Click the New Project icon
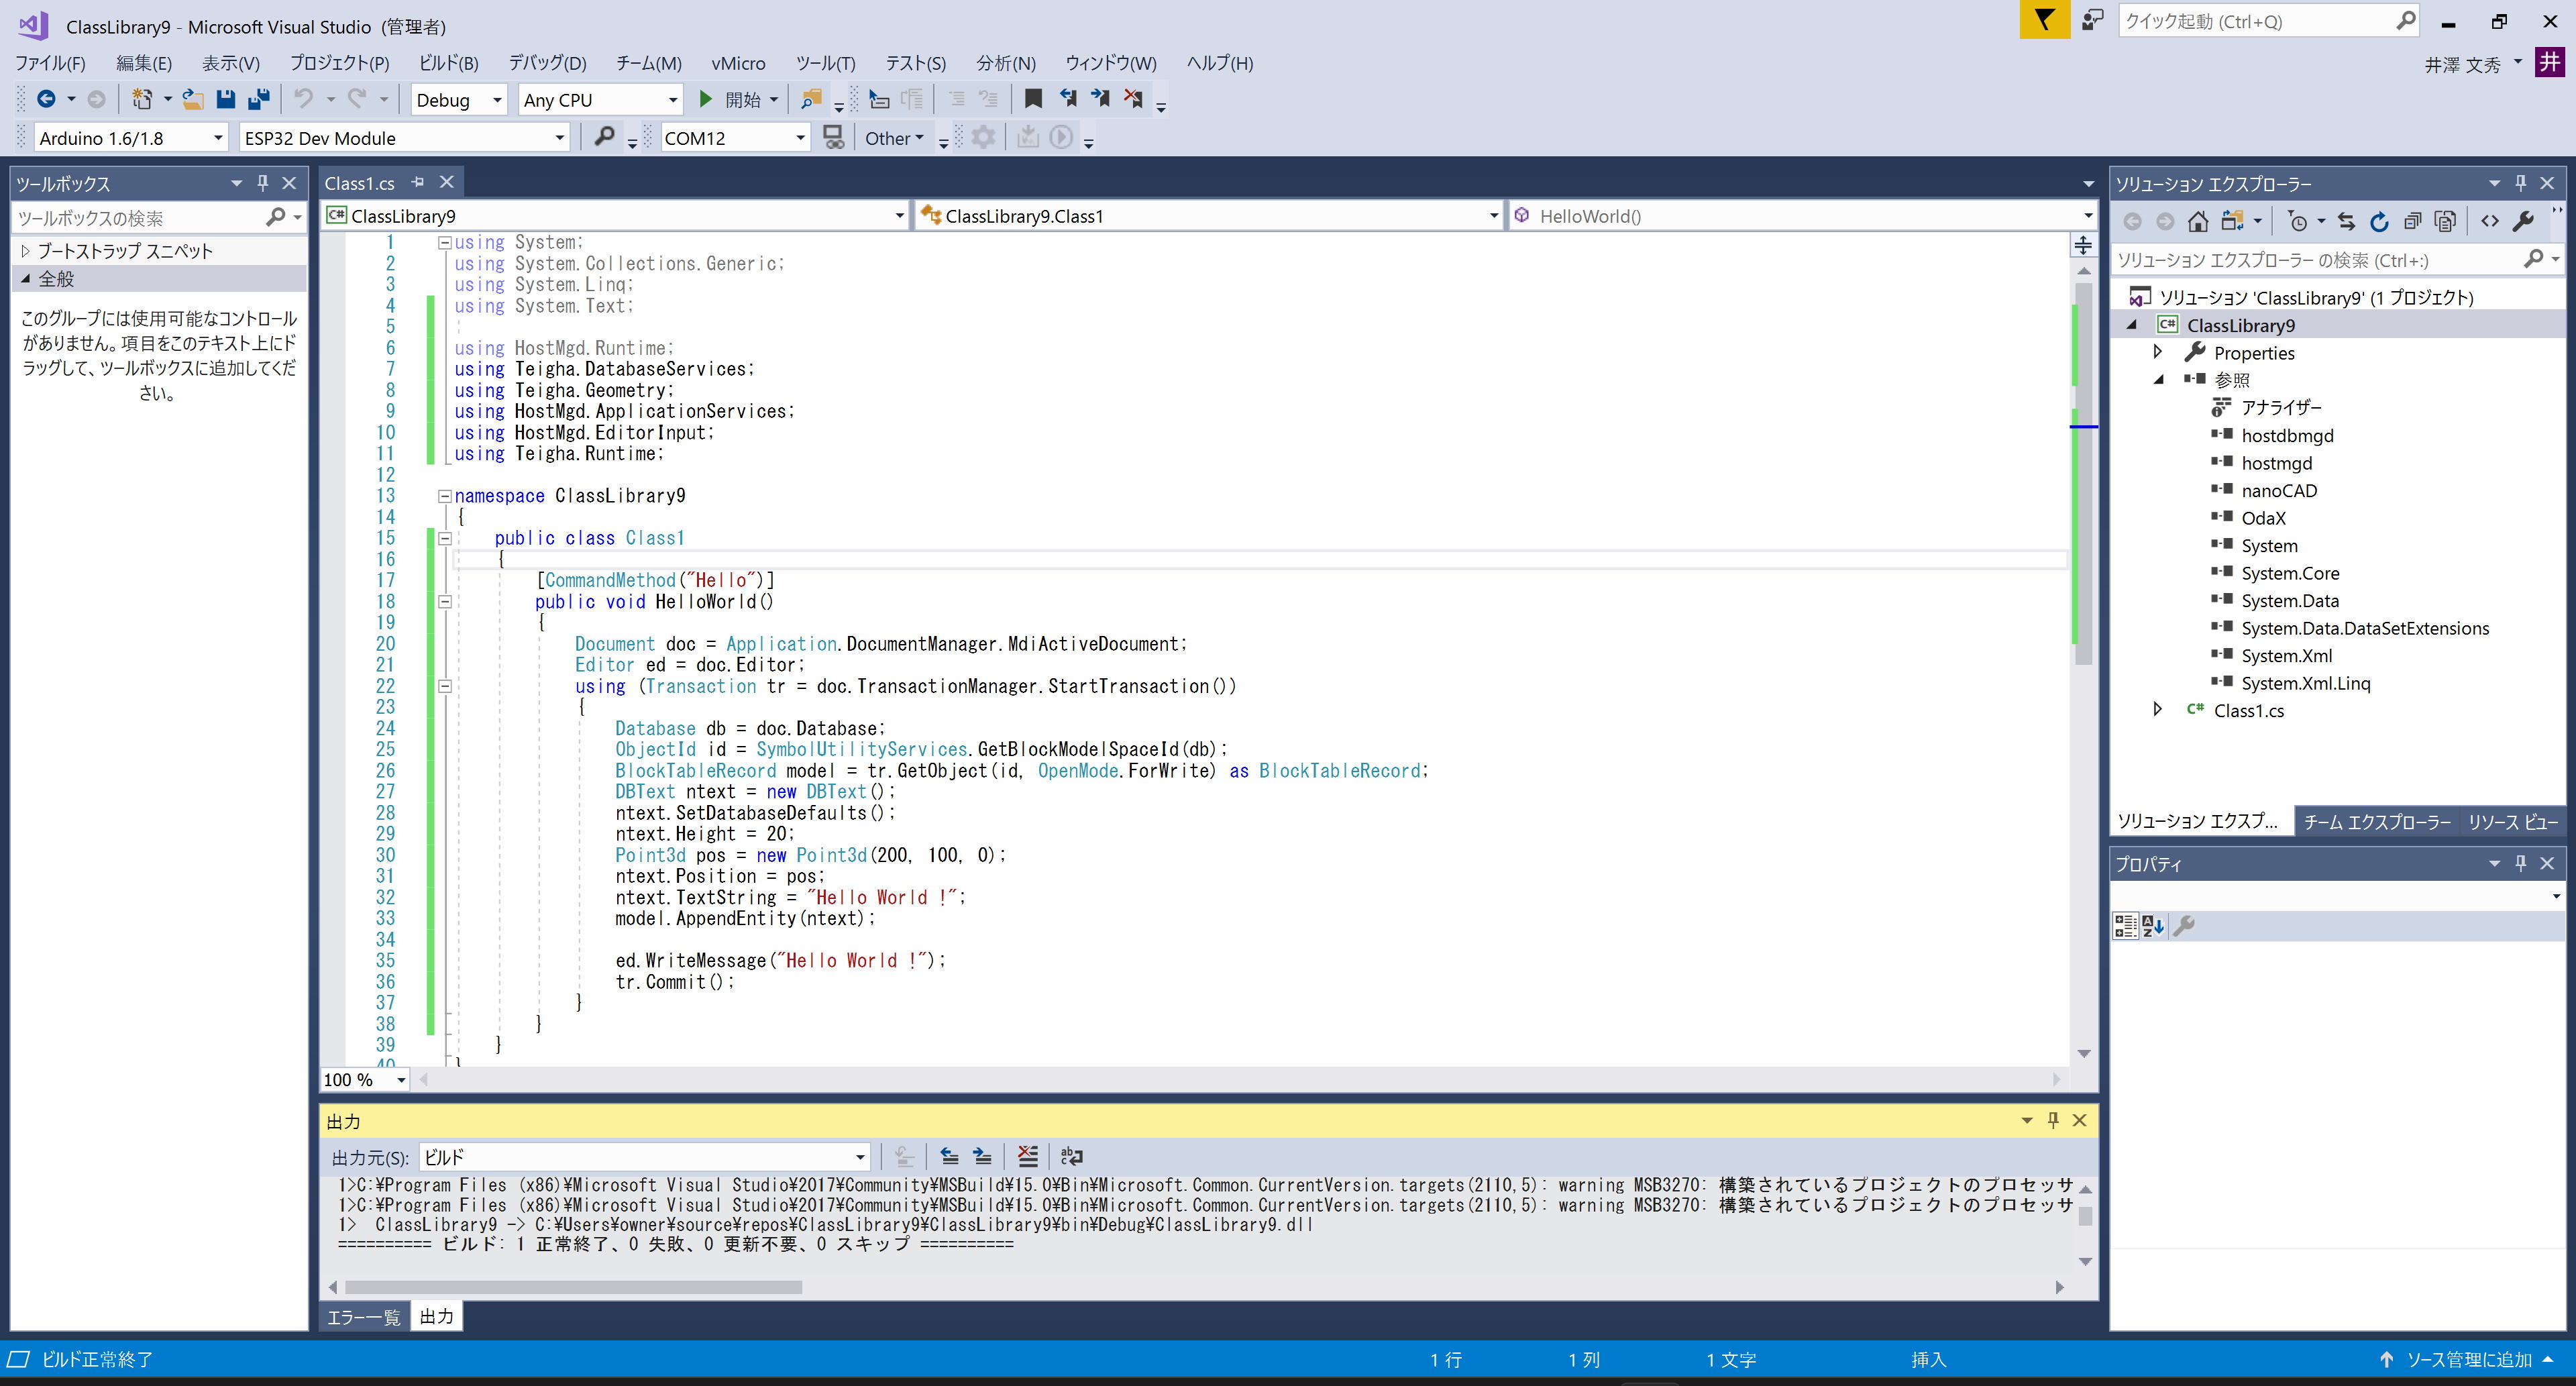This screenshot has height=1386, width=2576. click(x=142, y=99)
